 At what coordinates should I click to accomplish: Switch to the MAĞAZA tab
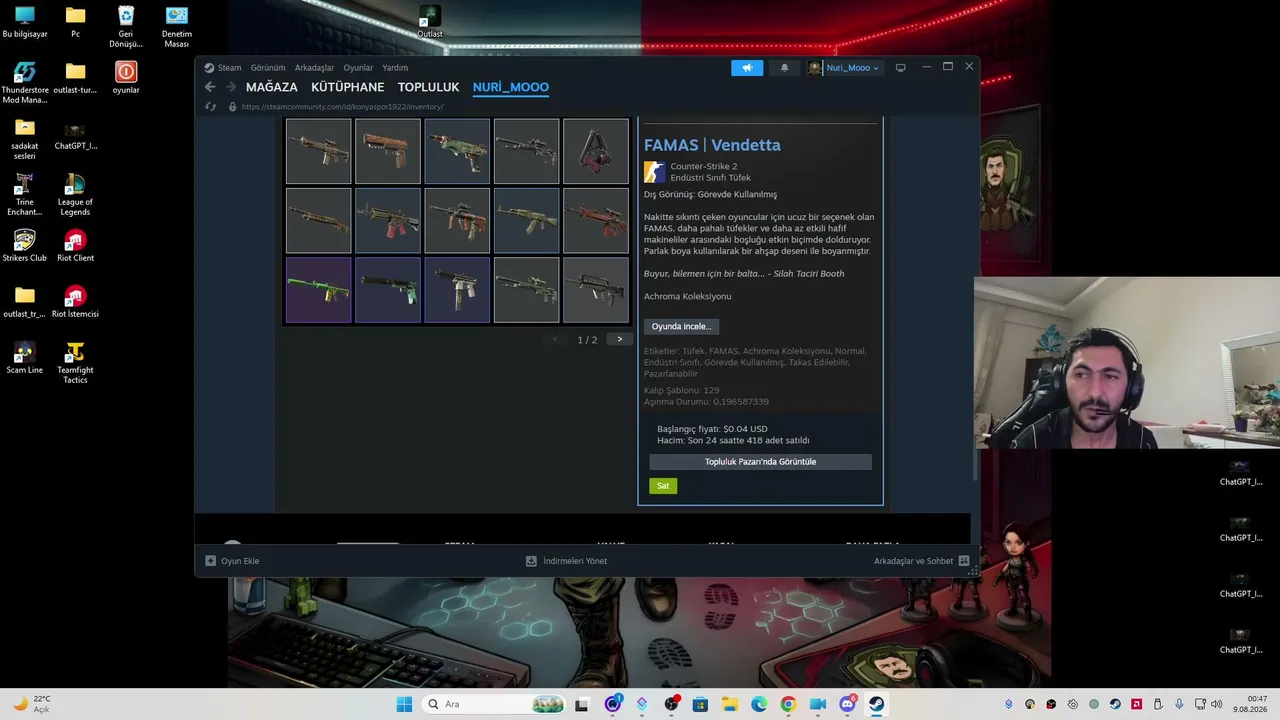click(272, 87)
